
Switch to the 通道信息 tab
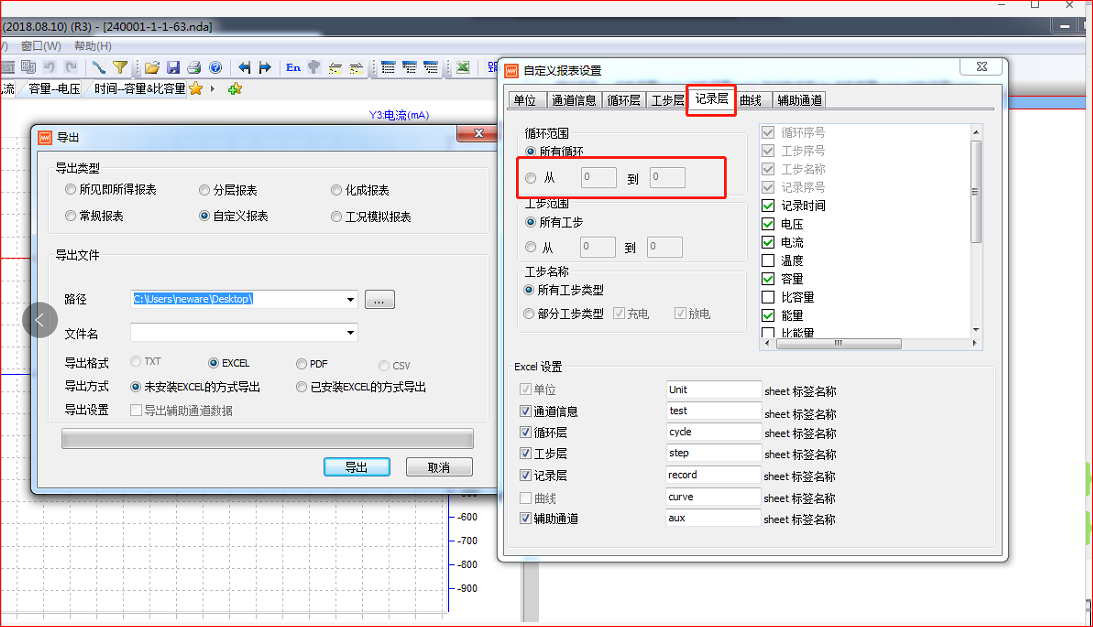574,100
